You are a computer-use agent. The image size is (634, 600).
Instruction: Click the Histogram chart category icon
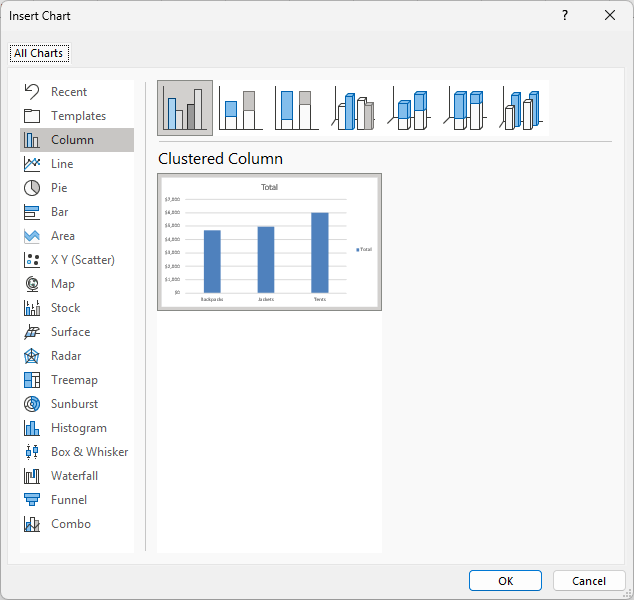pos(32,428)
